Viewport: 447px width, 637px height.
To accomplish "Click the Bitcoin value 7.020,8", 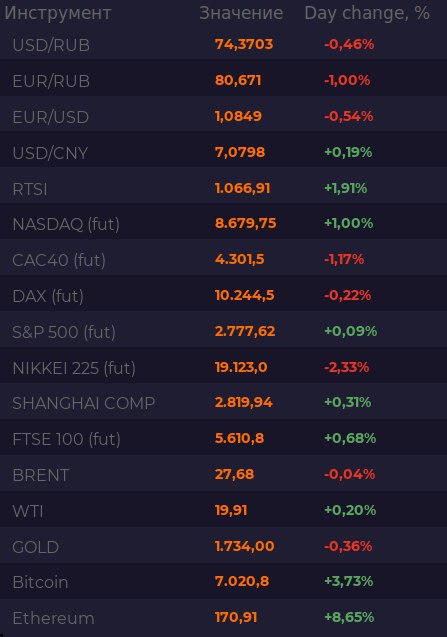I will point(242,581).
